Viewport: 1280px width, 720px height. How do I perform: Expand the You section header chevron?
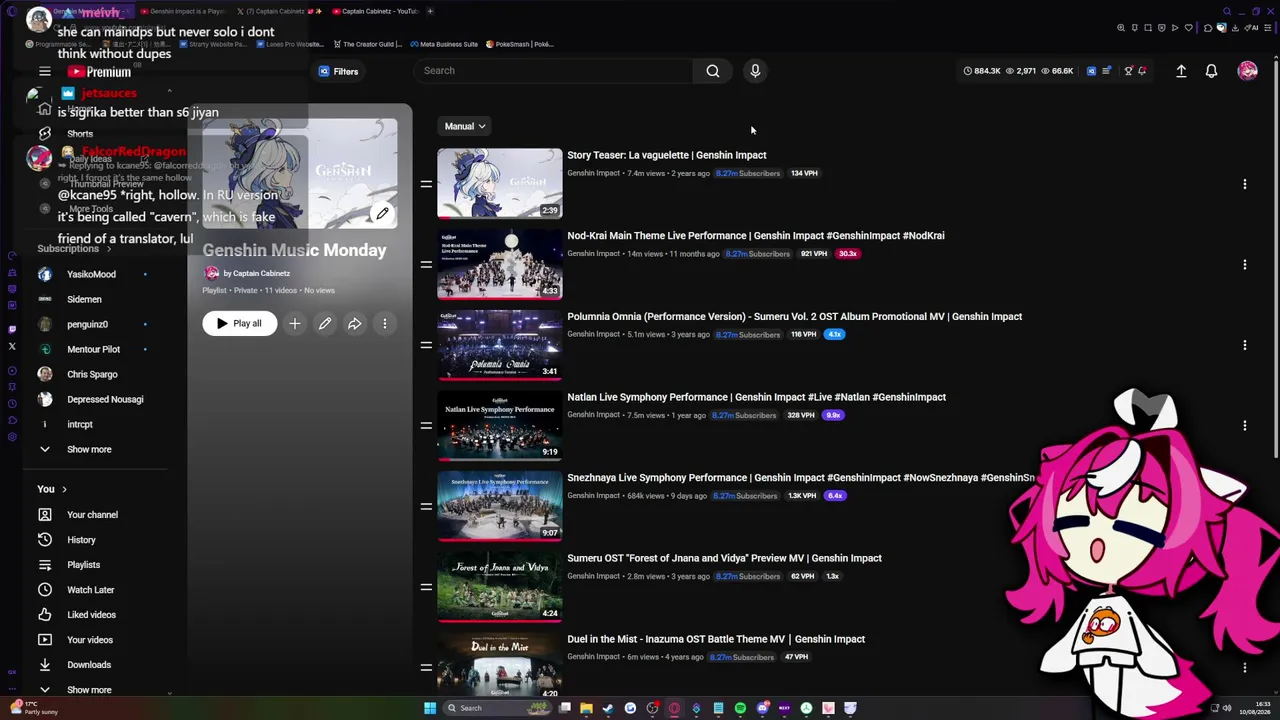tap(64, 489)
